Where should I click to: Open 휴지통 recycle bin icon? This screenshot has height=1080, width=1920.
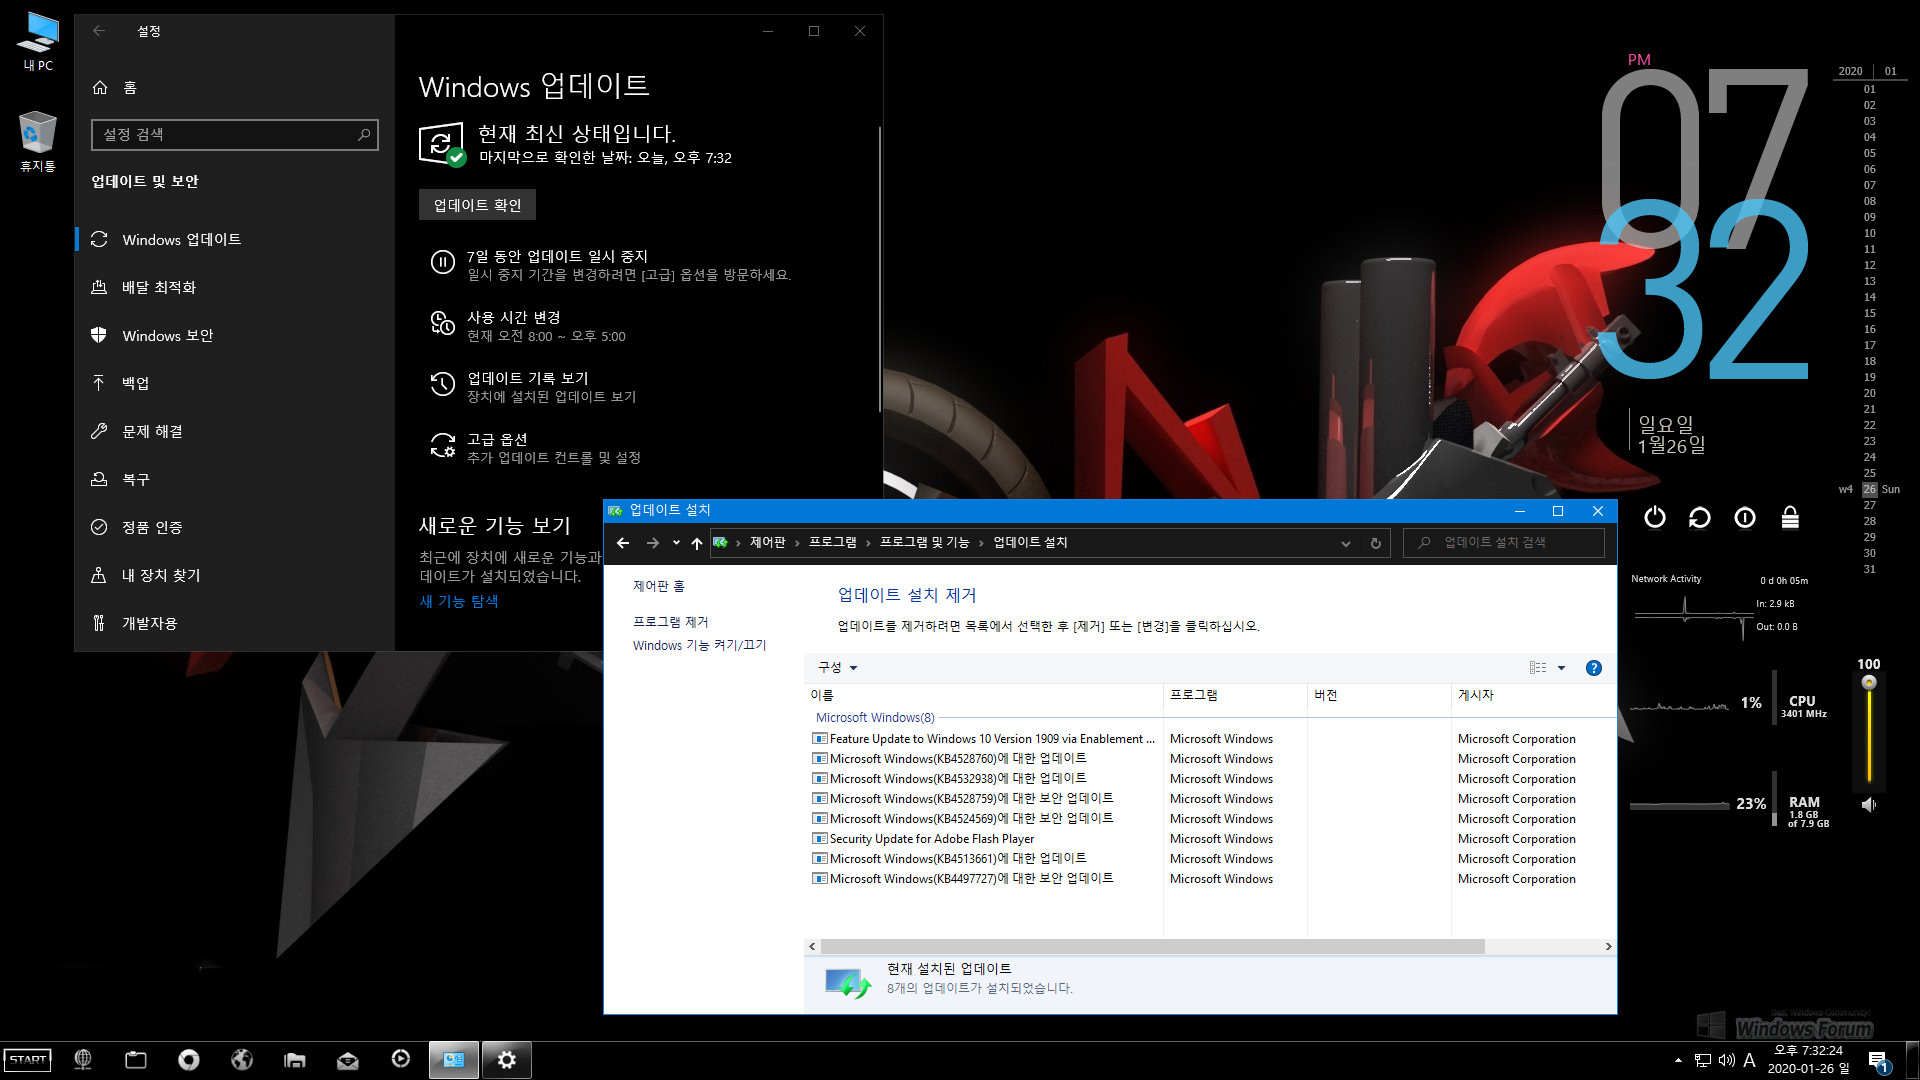[38, 141]
